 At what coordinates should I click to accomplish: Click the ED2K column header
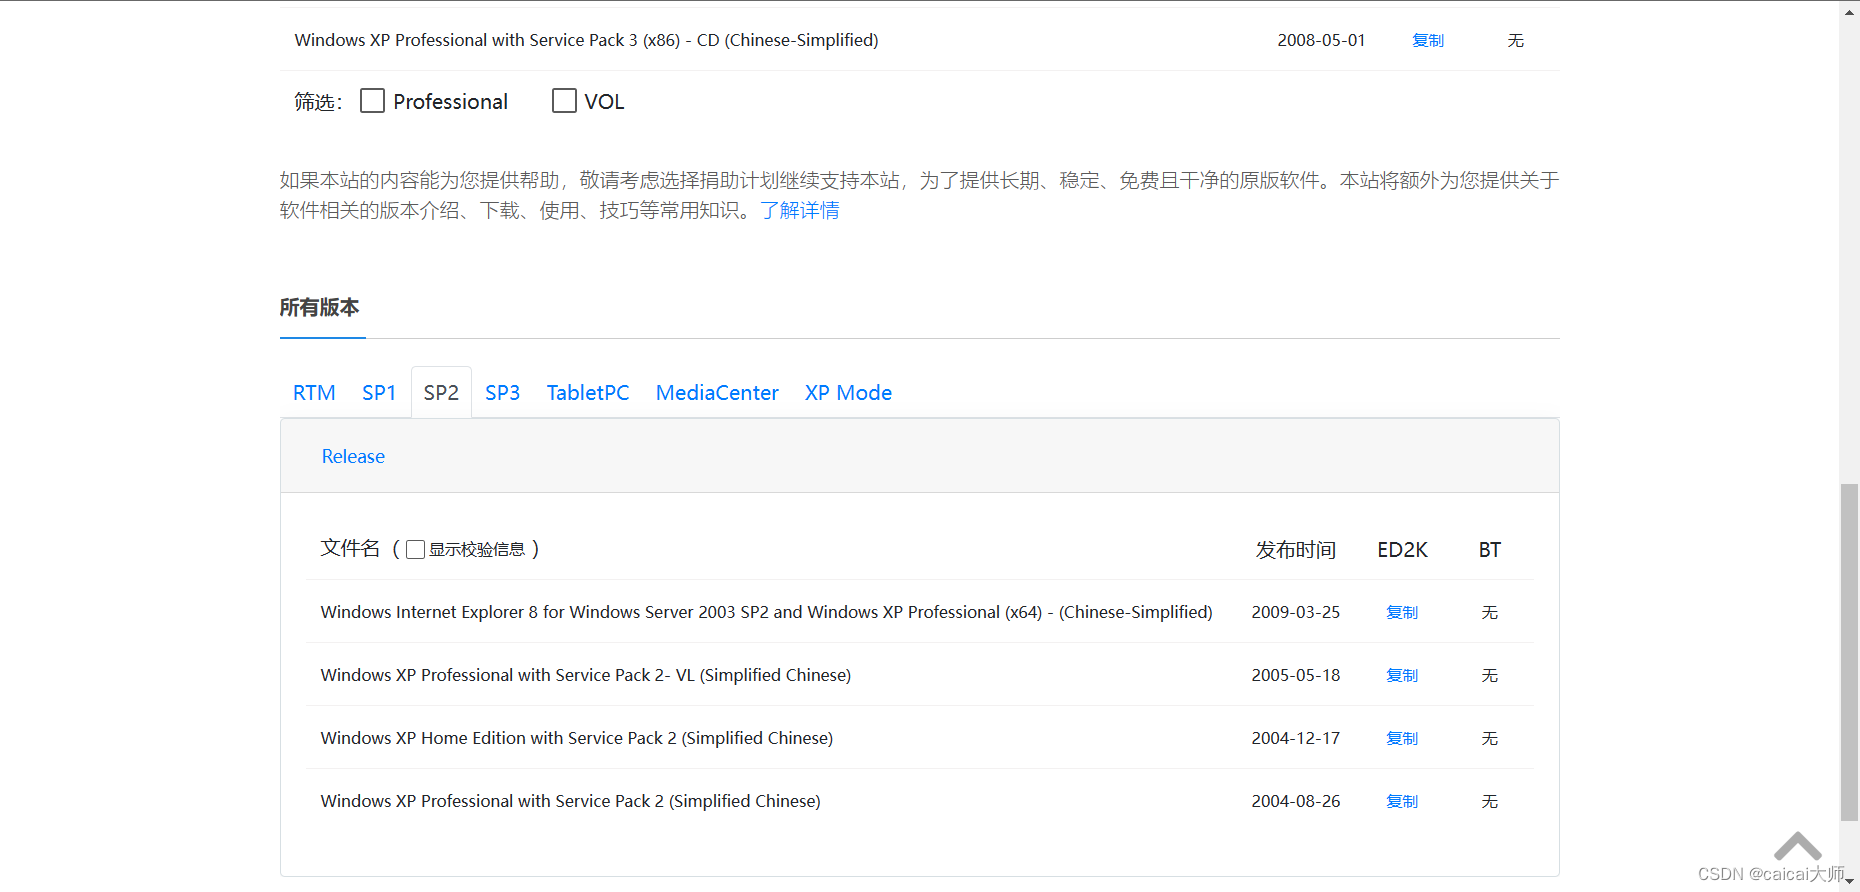[1402, 550]
